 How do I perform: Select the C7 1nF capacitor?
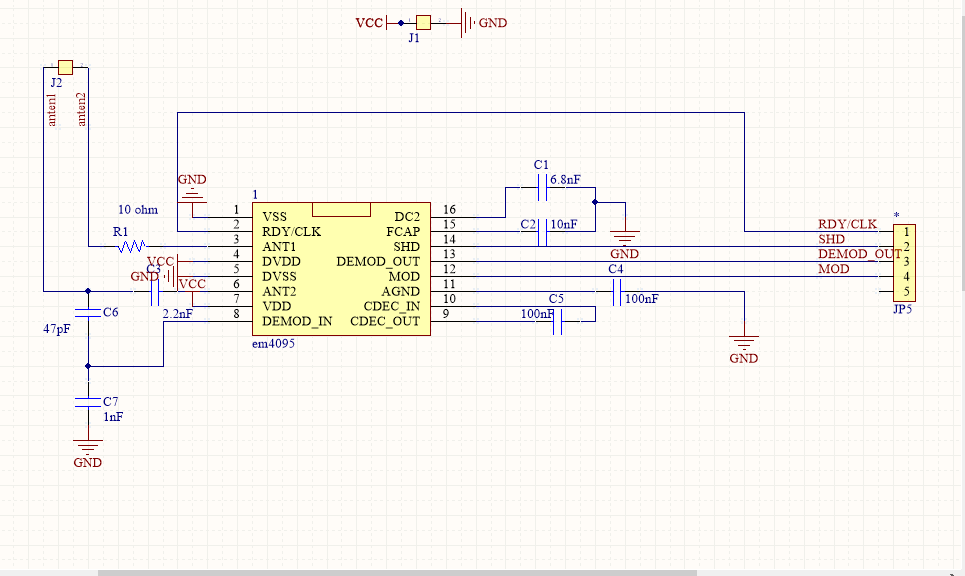coord(87,401)
